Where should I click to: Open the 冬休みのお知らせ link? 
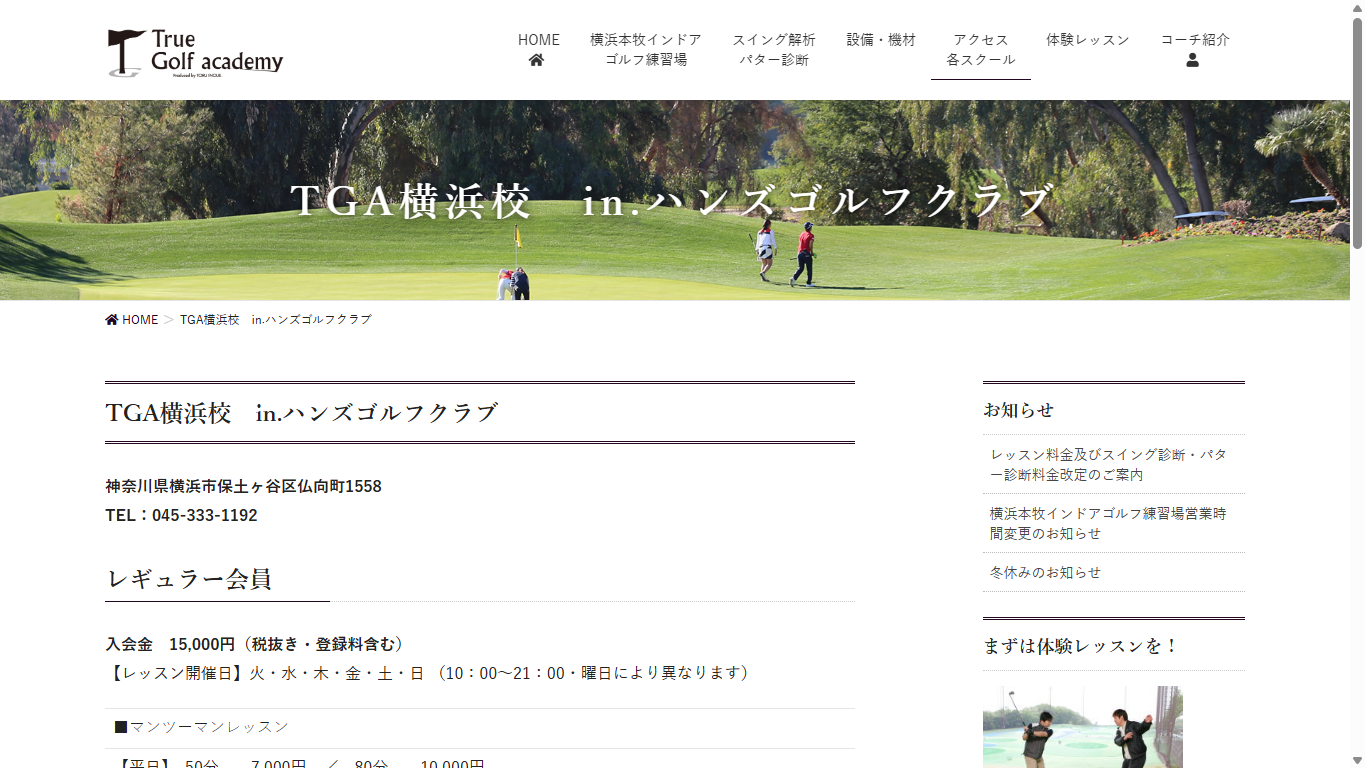pos(1045,572)
